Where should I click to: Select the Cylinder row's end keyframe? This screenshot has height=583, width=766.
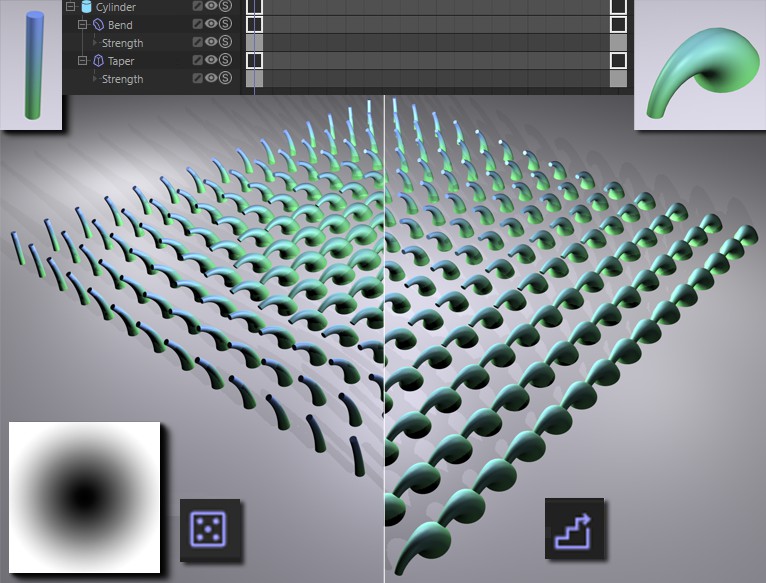[x=618, y=7]
